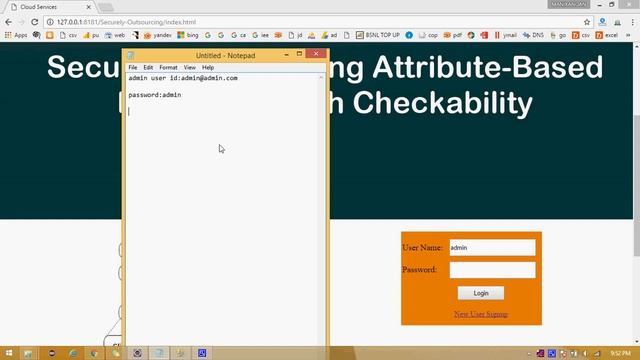Open the Notepad File menu
This screenshot has width=640, height=360.
click(x=133, y=67)
